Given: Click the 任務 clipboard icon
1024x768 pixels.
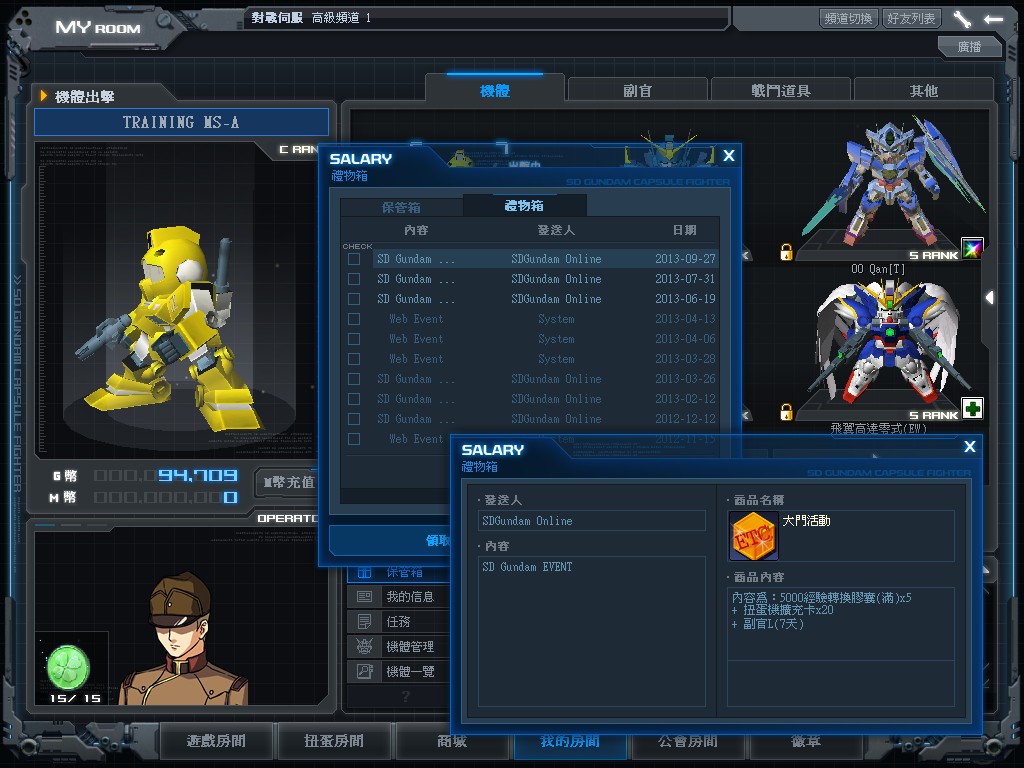Looking at the screenshot, I should (364, 621).
